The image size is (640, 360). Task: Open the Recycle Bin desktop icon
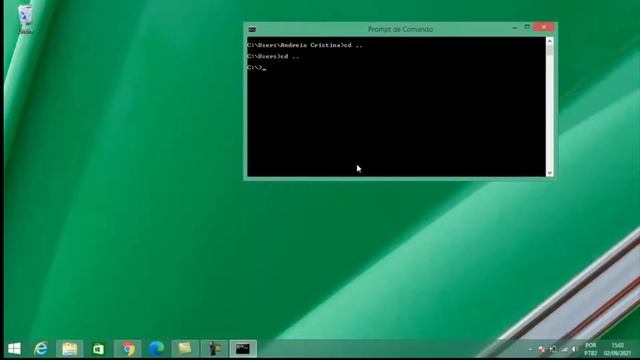(25, 19)
